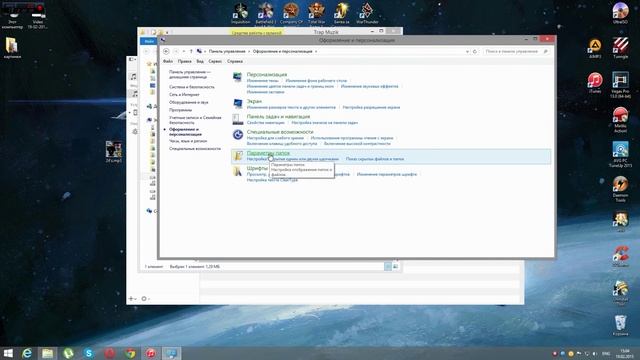Switch Trap Muzik window to details view
This screenshot has height=360, width=640.
tap(388, 267)
